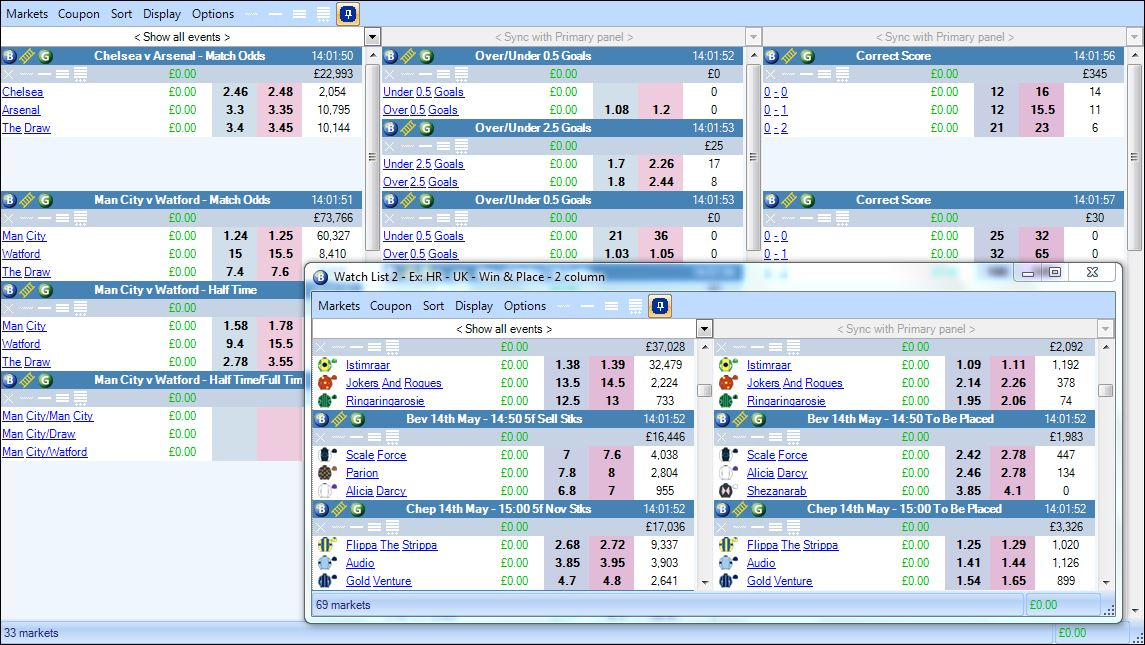This screenshot has width=1145, height=645.
Task: Click the X cancel icon under Chelsea v Arsenal header
Action: click(x=9, y=74)
